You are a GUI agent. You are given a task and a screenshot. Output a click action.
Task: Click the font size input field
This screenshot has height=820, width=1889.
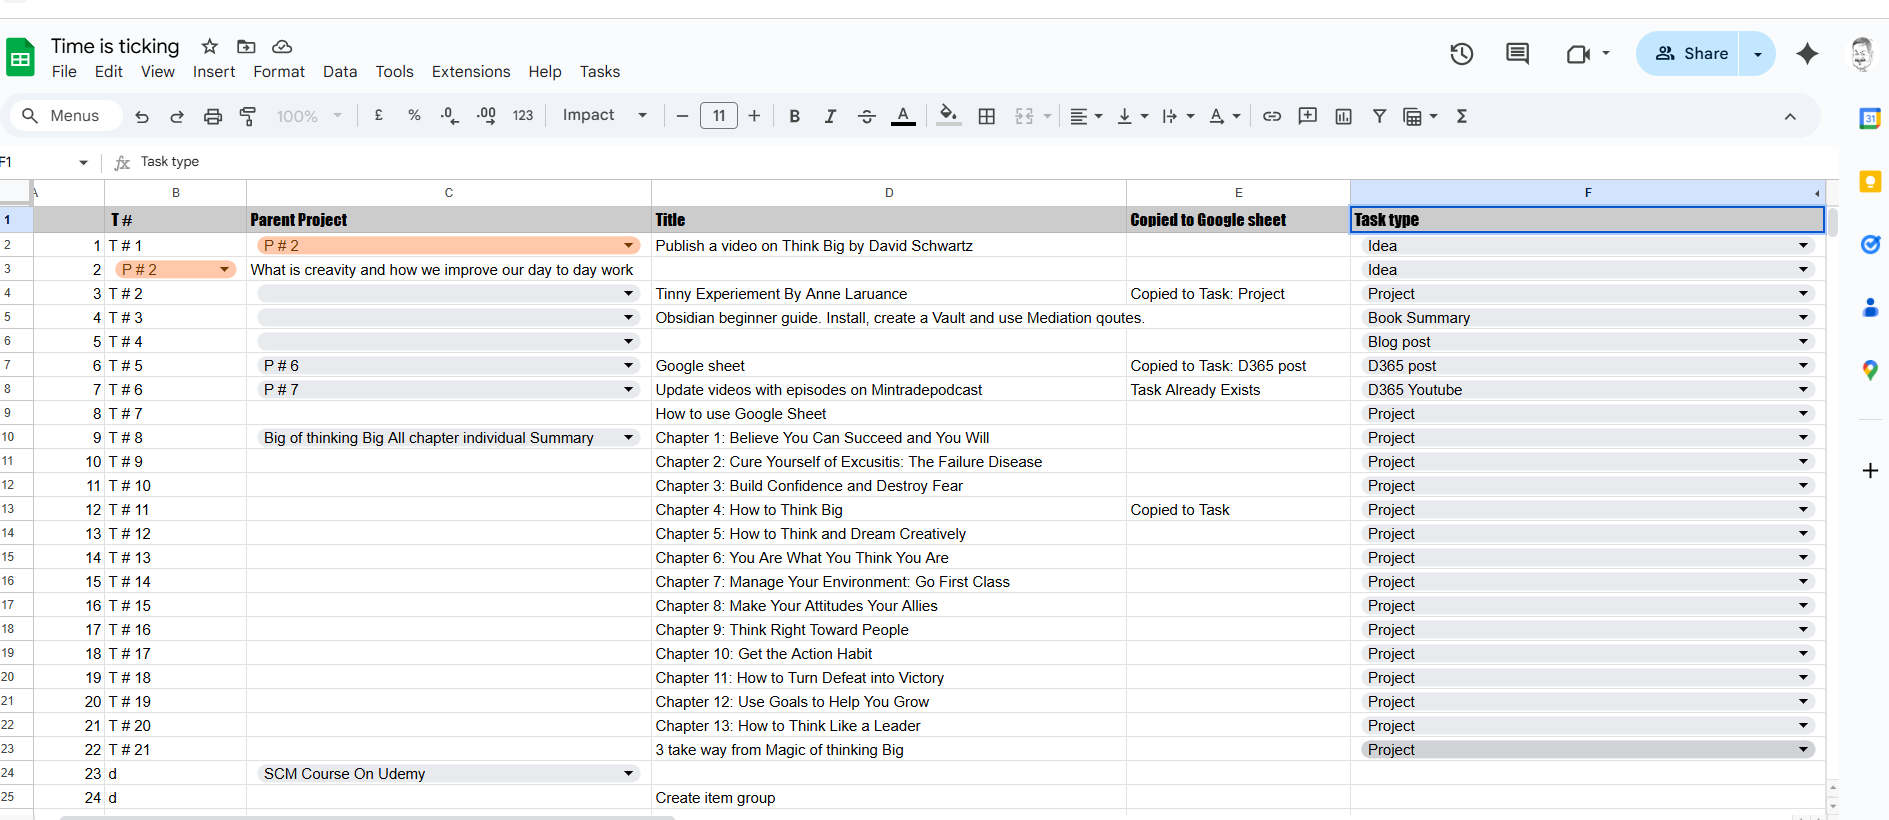(718, 116)
